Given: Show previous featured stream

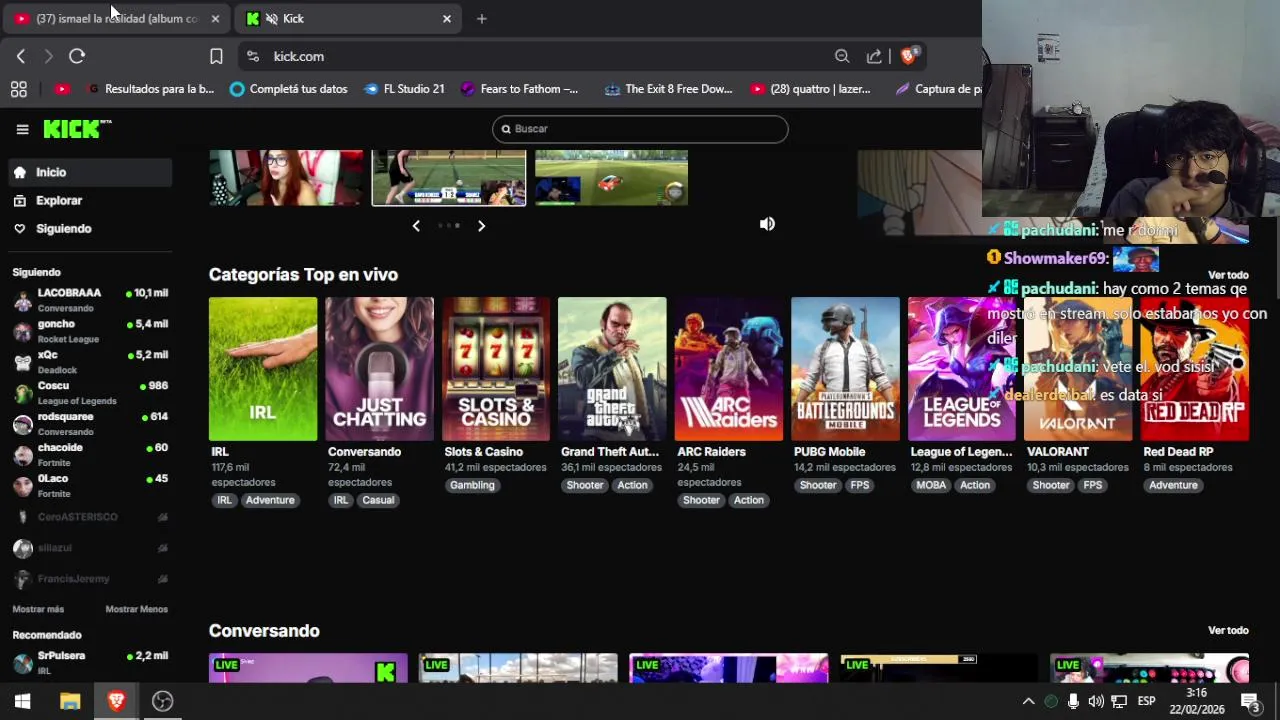Looking at the screenshot, I should click(416, 226).
